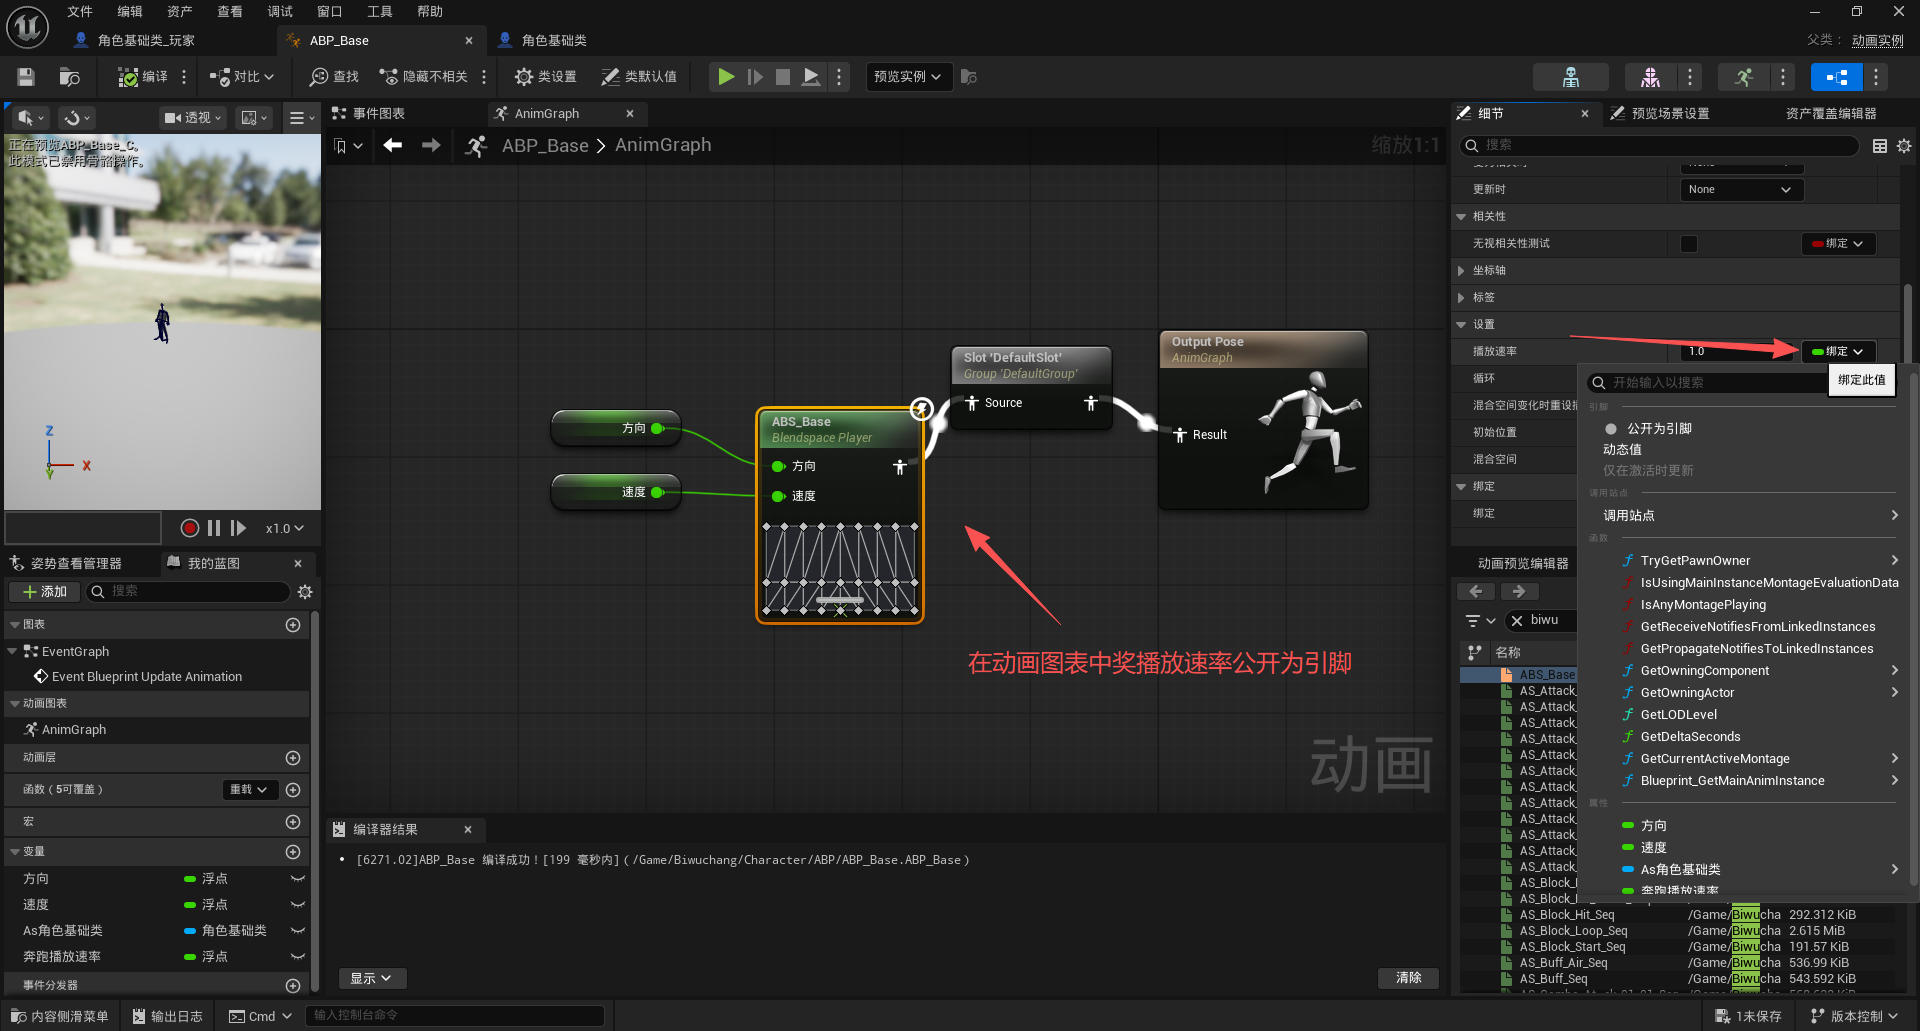Open the 更新时 None dropdown
1920x1031 pixels.
(1741, 190)
